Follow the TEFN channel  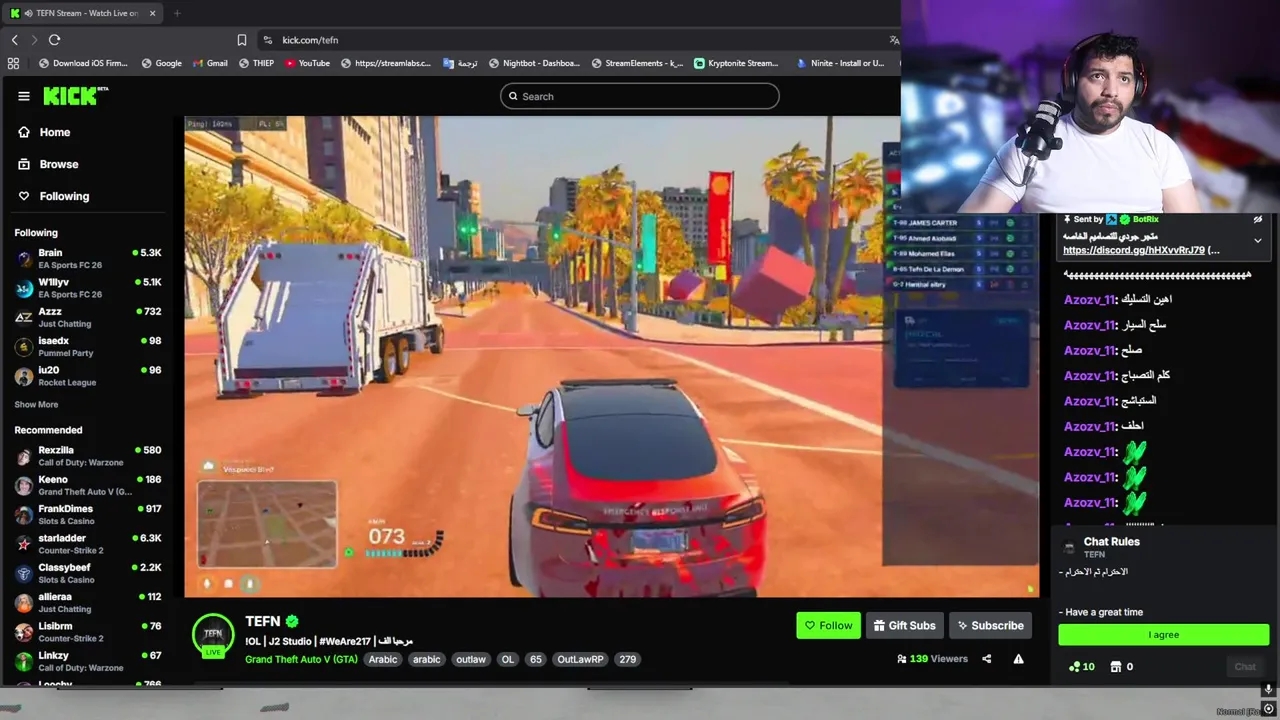(828, 625)
